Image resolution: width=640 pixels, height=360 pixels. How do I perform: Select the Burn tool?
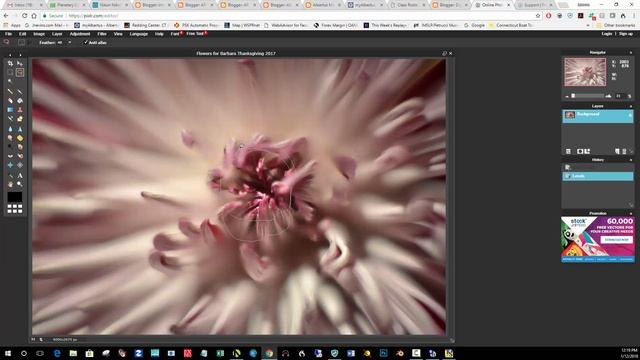[20, 147]
